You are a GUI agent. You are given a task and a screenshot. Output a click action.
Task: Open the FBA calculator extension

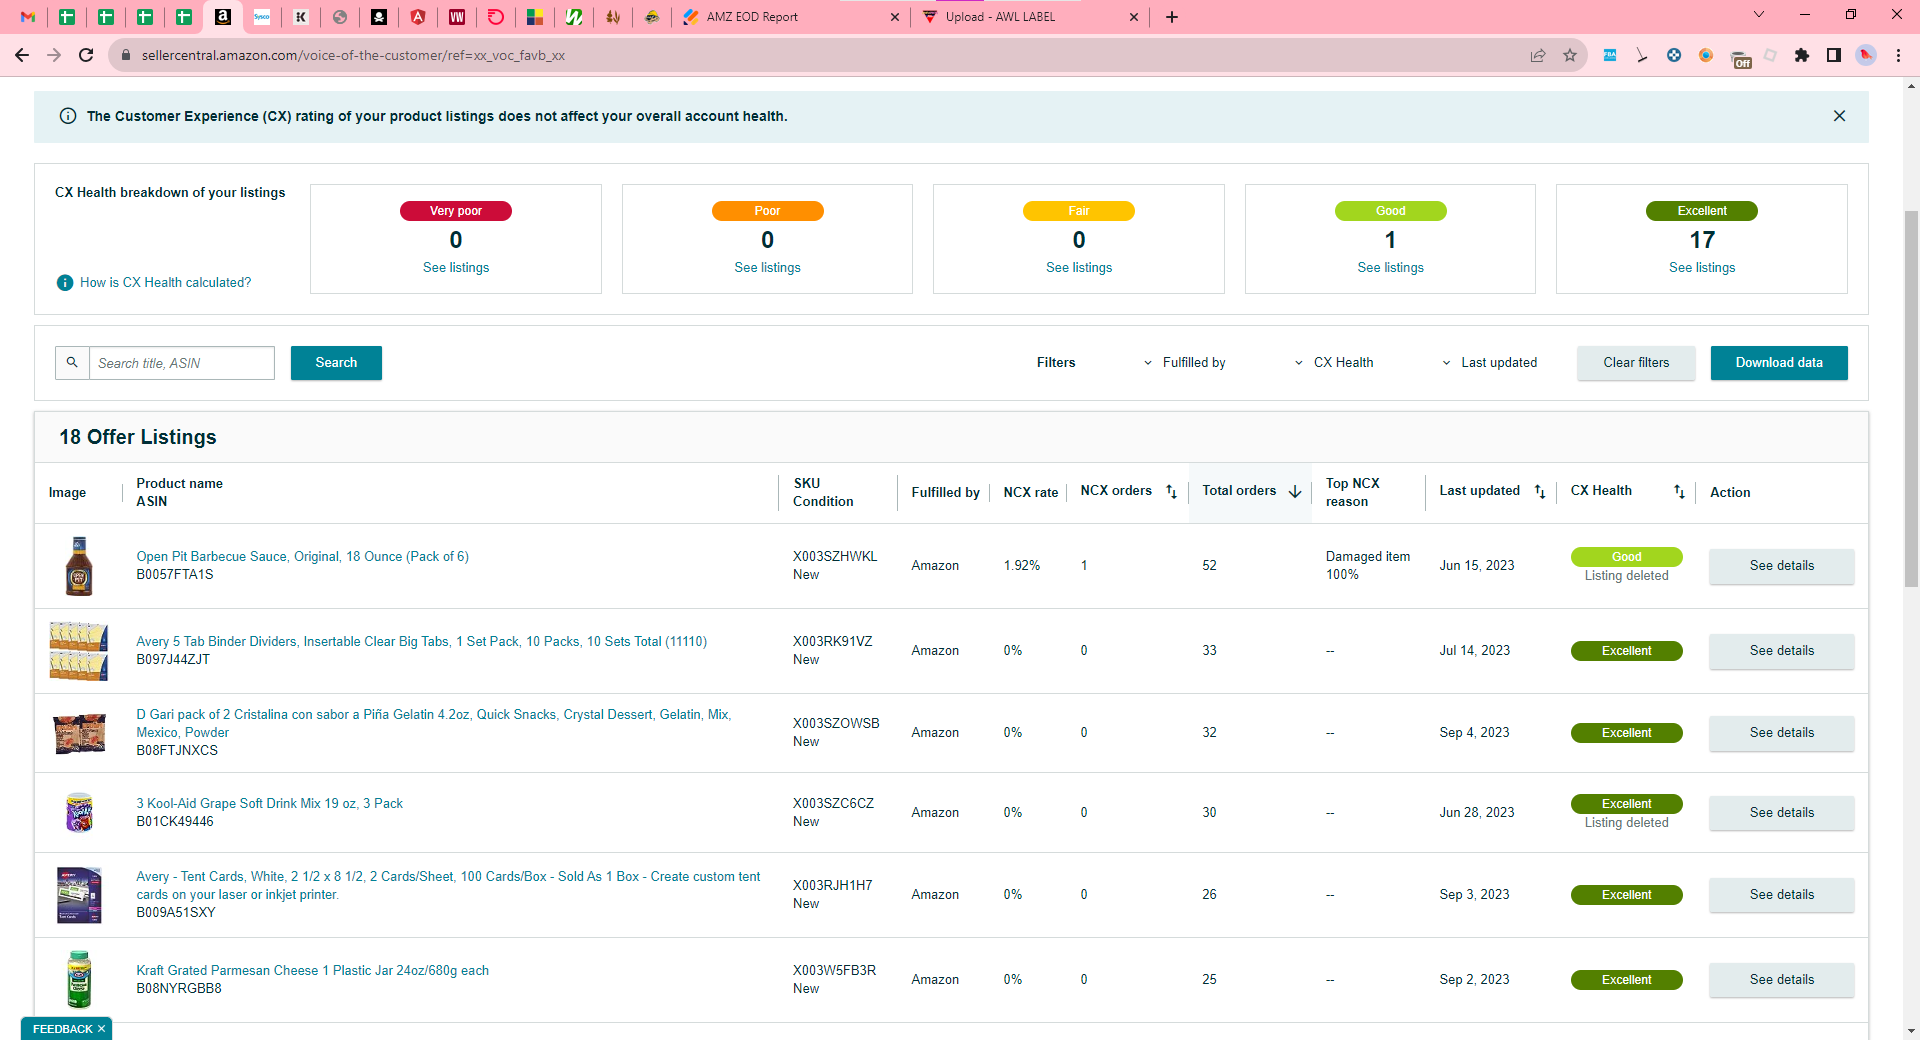pos(1610,55)
